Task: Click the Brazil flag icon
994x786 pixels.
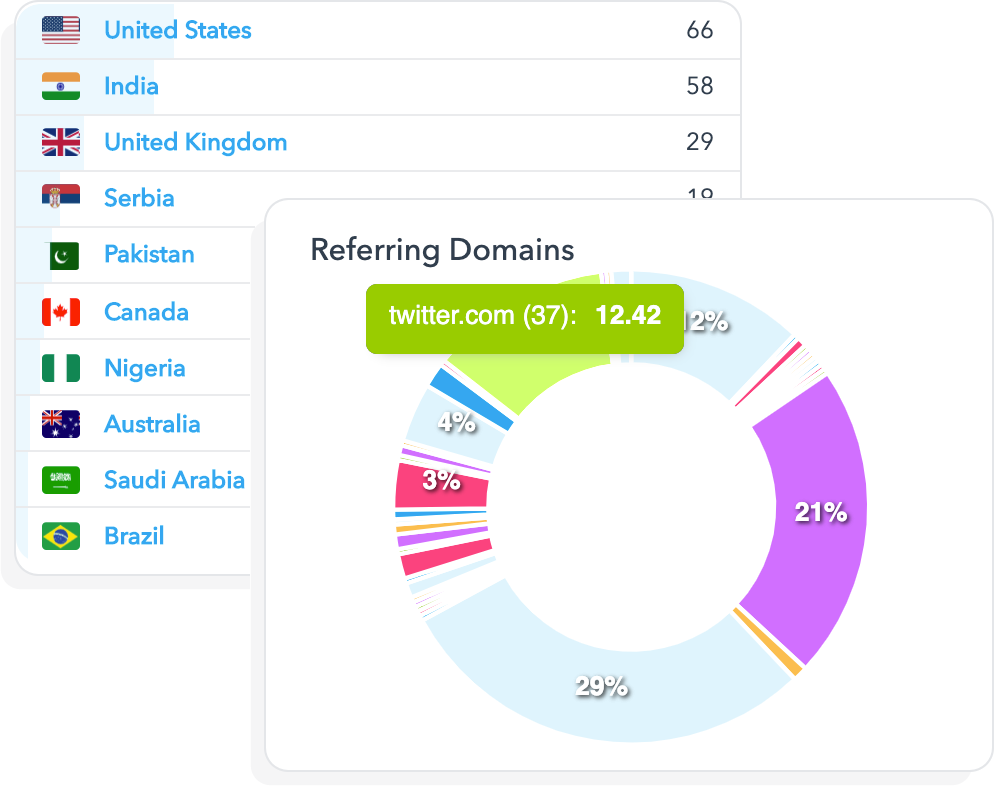Action: 61,536
